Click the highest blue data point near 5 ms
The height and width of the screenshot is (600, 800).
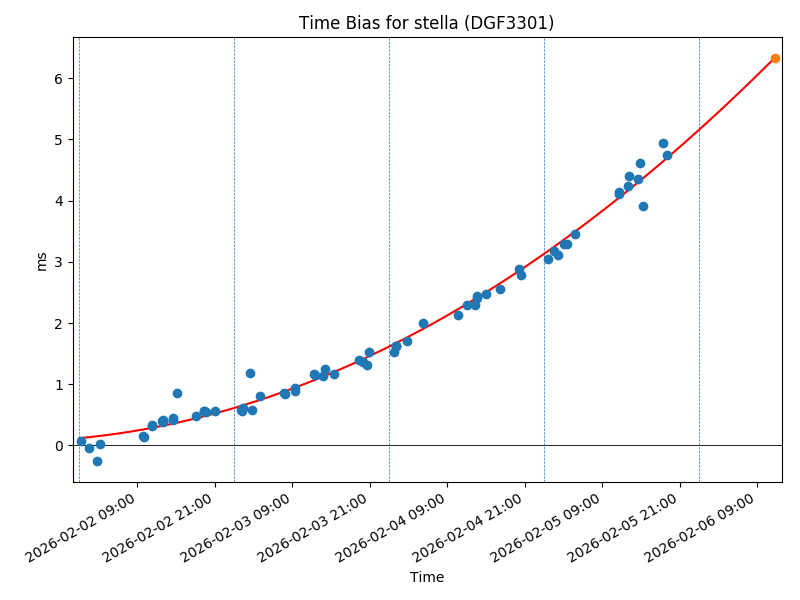[x=663, y=143]
